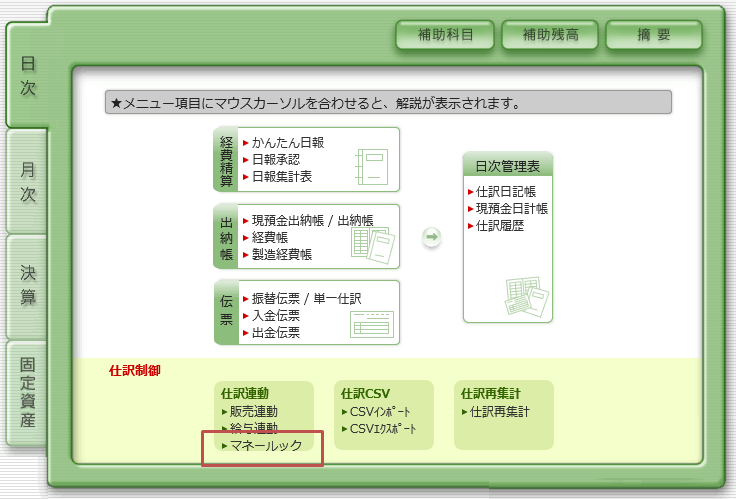Click the documents icon in 日次管理表 panel
Viewport: 736px width, 499px height.
526,296
